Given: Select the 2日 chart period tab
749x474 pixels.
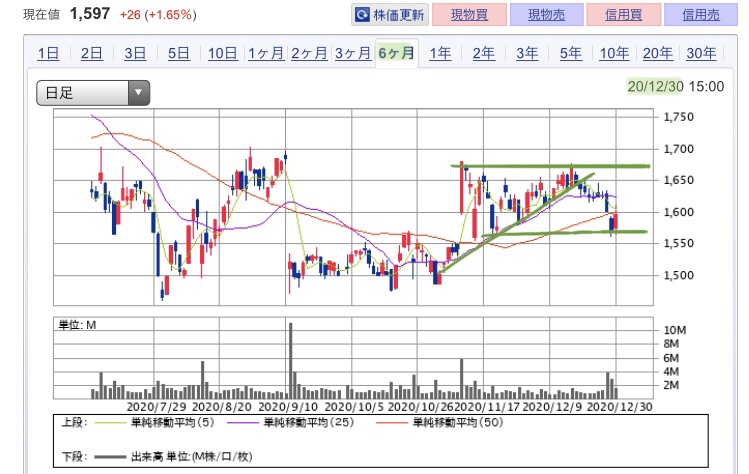Looking at the screenshot, I should coord(92,53).
